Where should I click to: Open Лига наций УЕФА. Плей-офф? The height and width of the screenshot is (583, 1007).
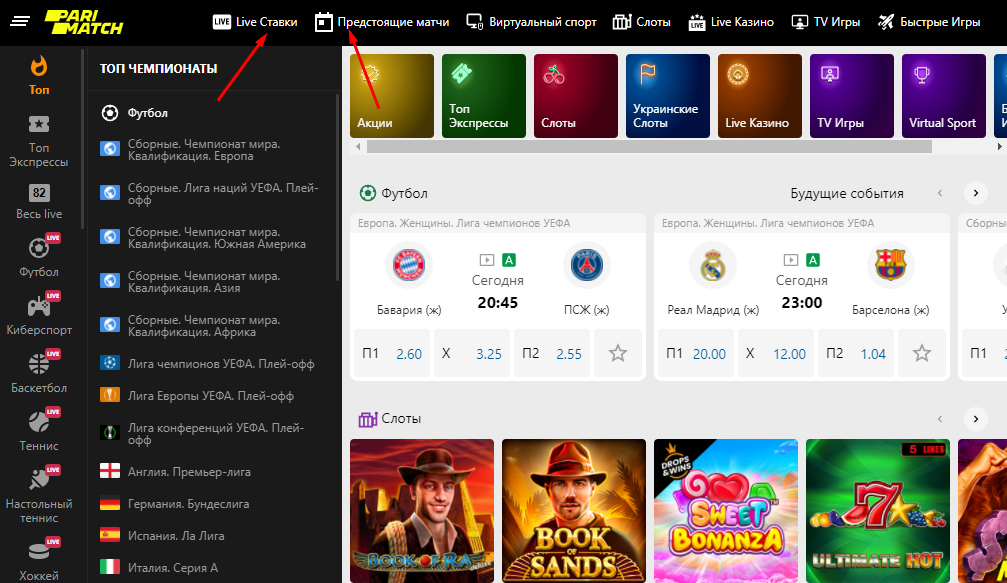coord(209,193)
